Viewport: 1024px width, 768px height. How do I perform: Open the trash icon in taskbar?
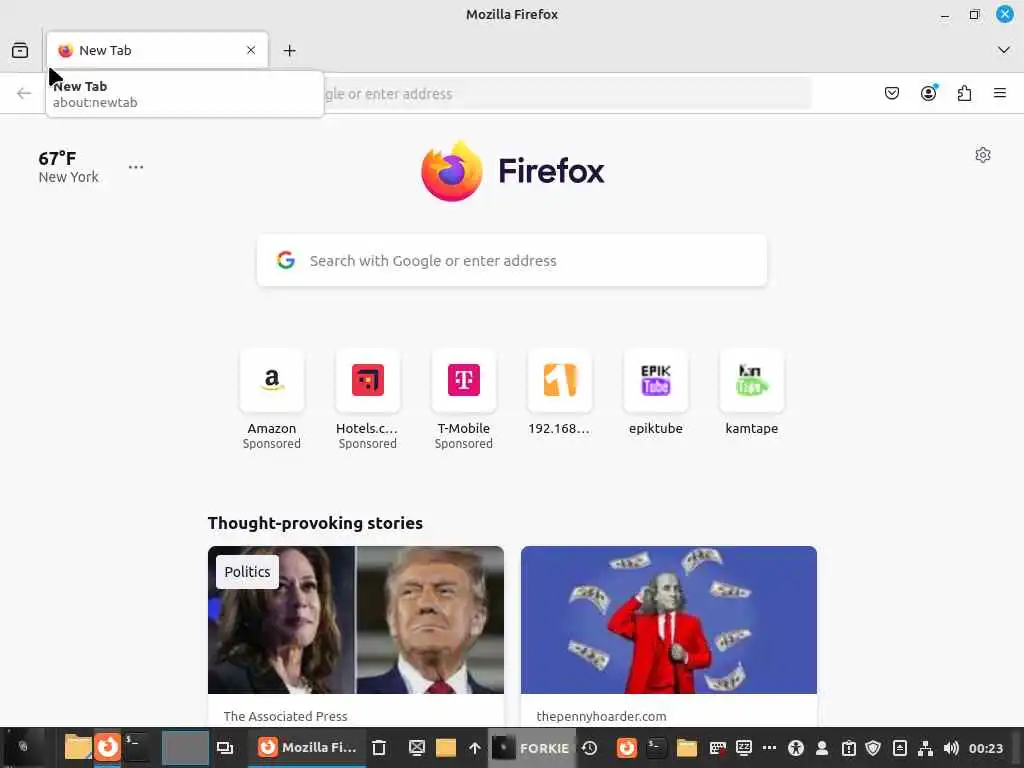[x=379, y=748]
